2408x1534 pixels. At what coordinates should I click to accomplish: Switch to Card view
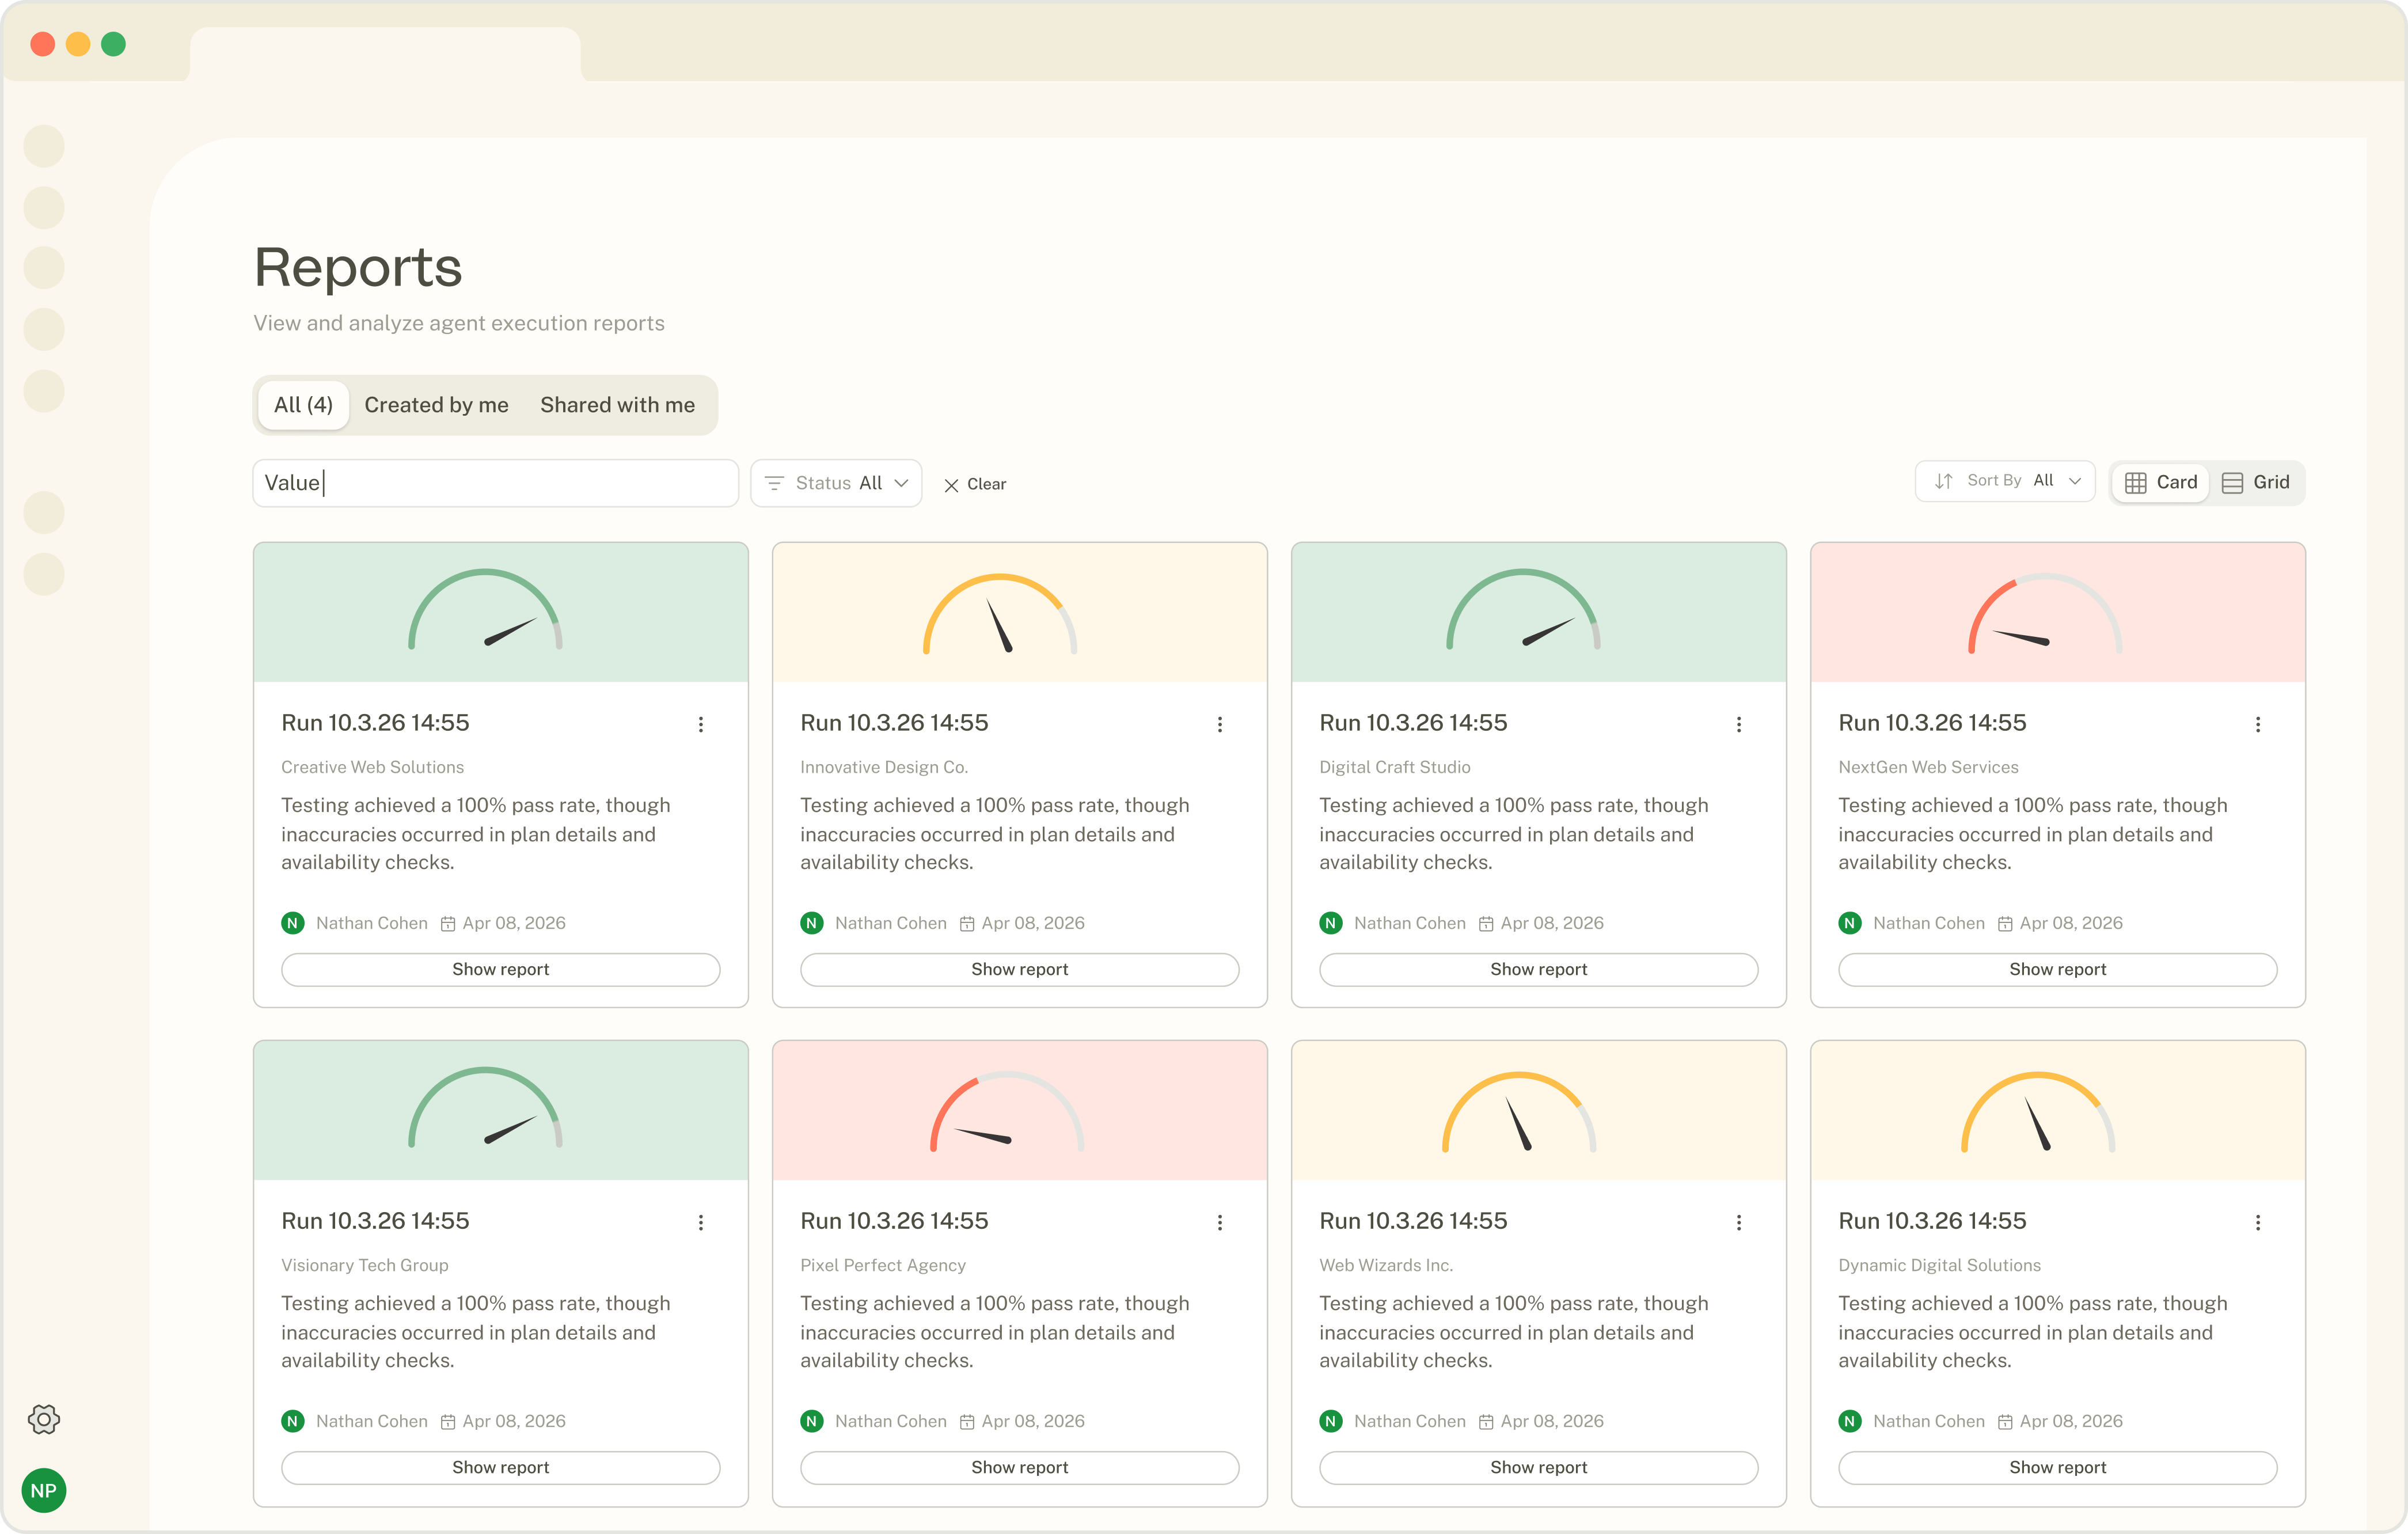[x=2160, y=482]
